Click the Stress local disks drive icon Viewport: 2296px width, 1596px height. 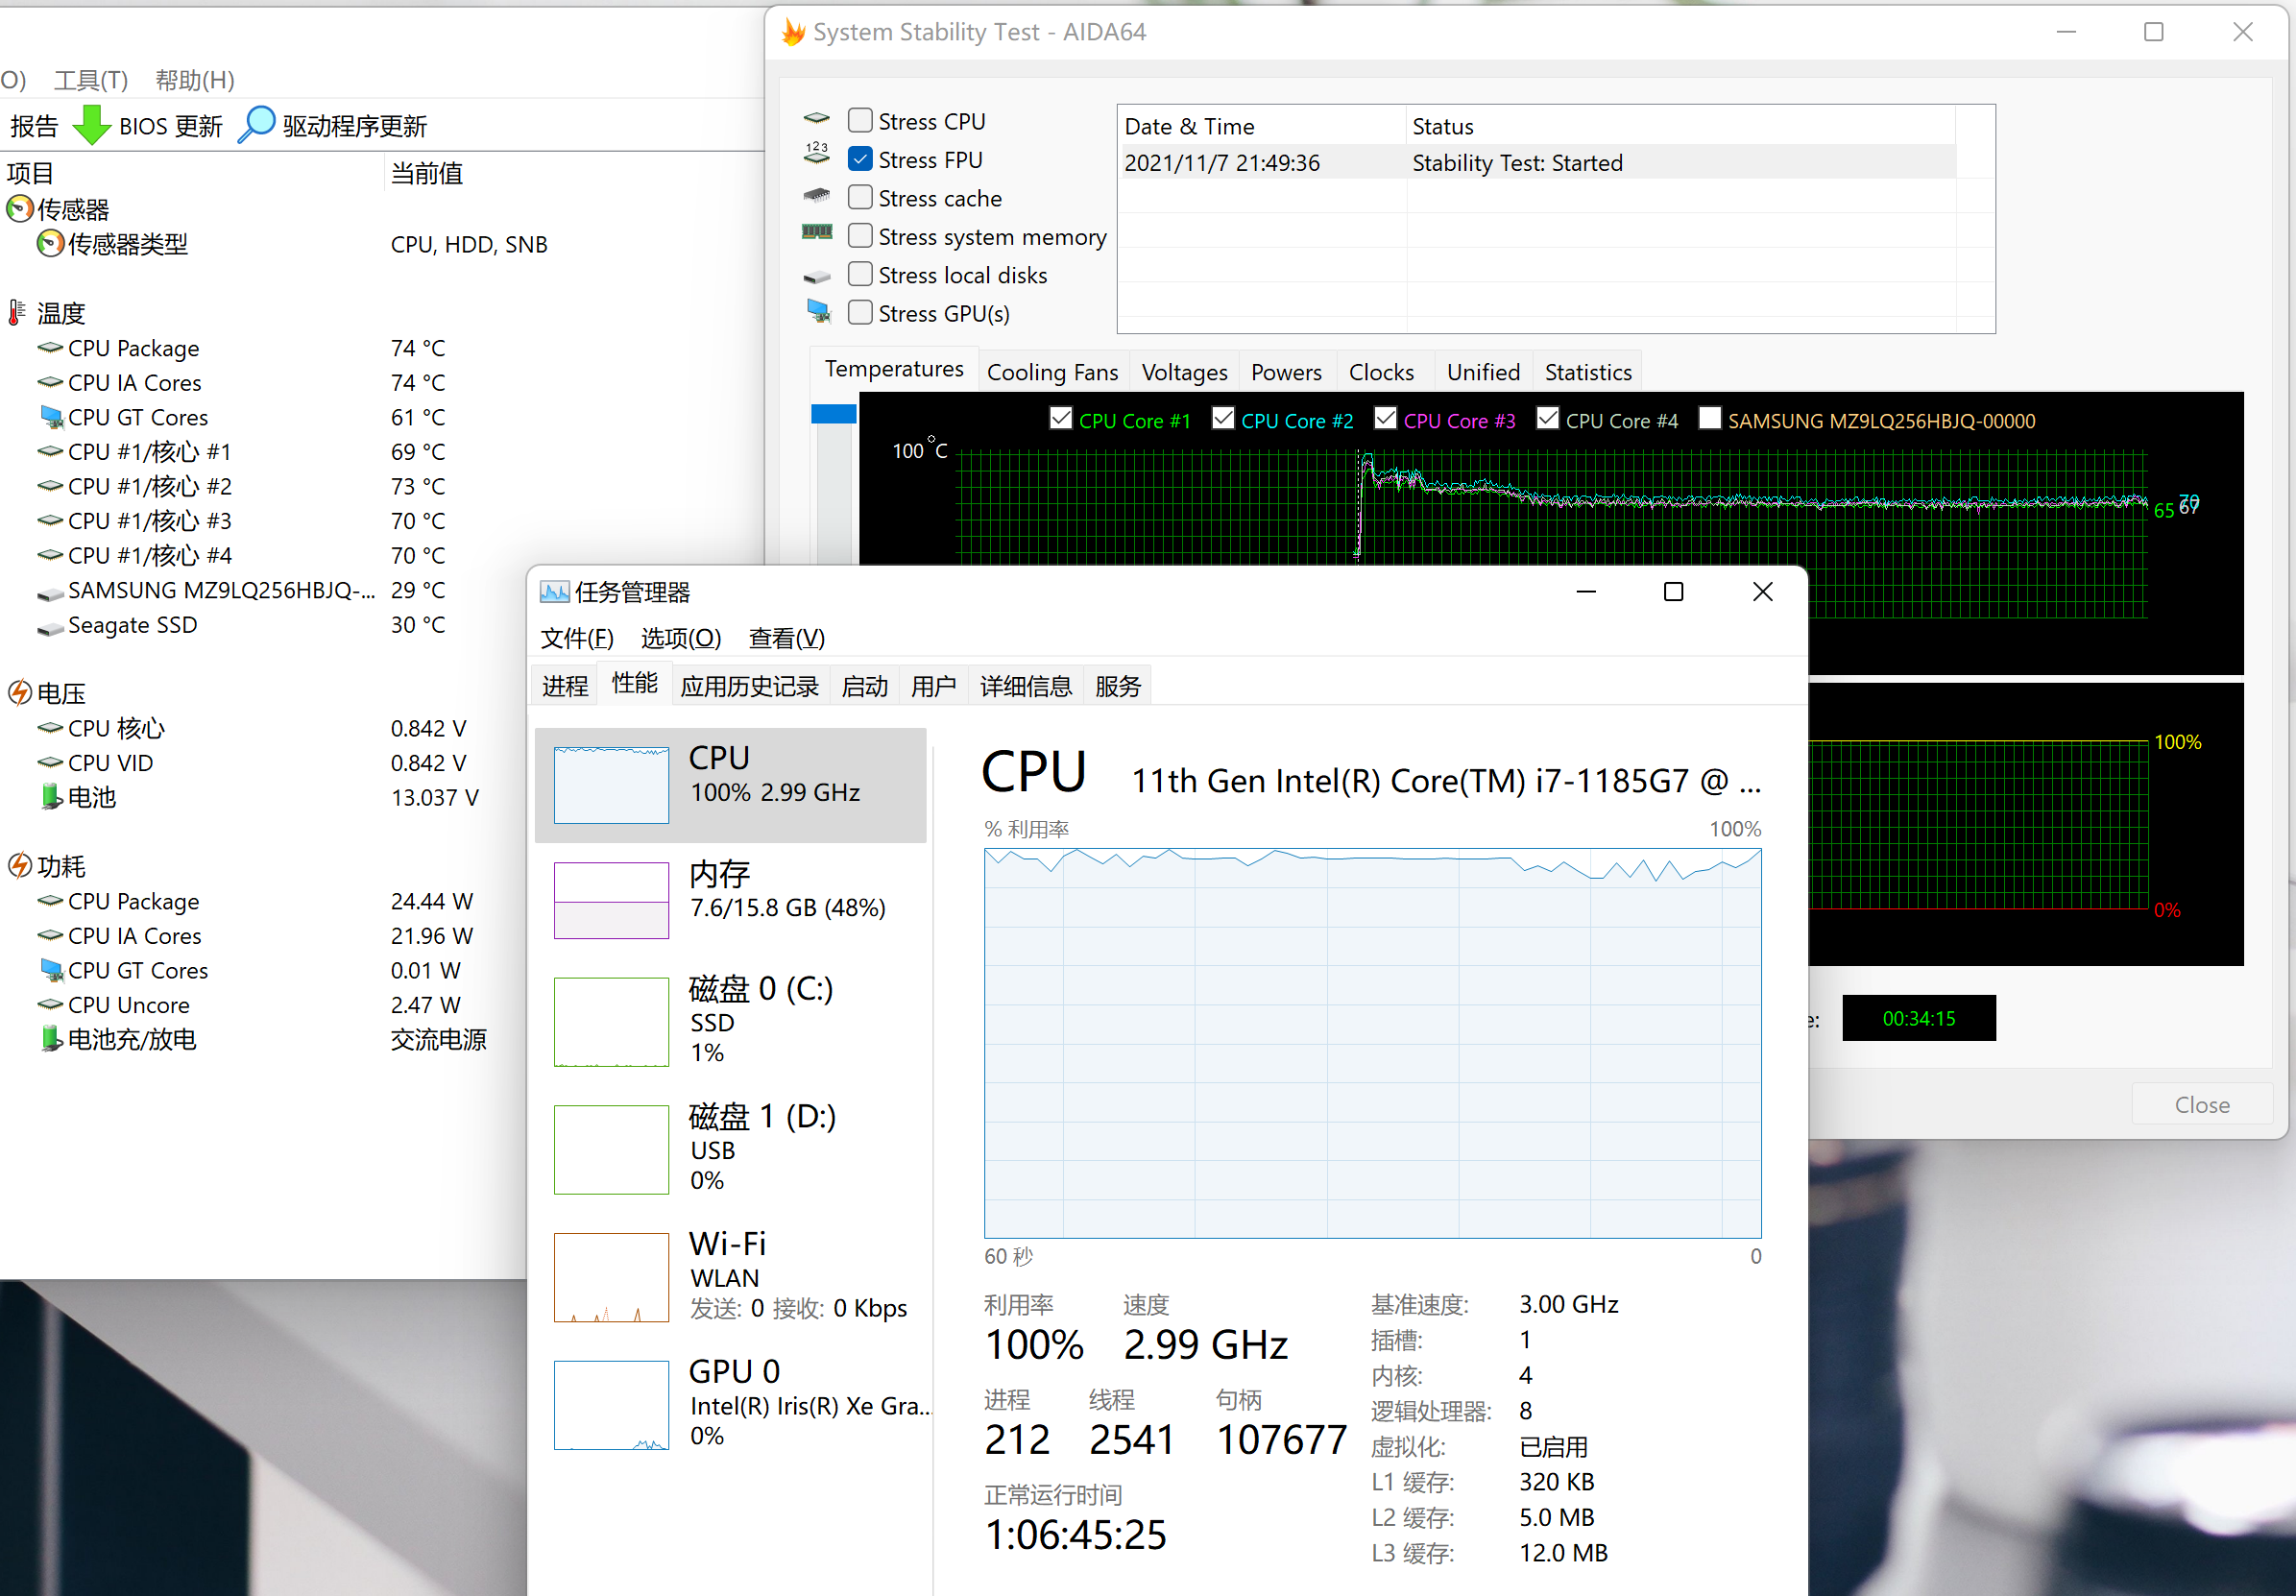[x=817, y=276]
